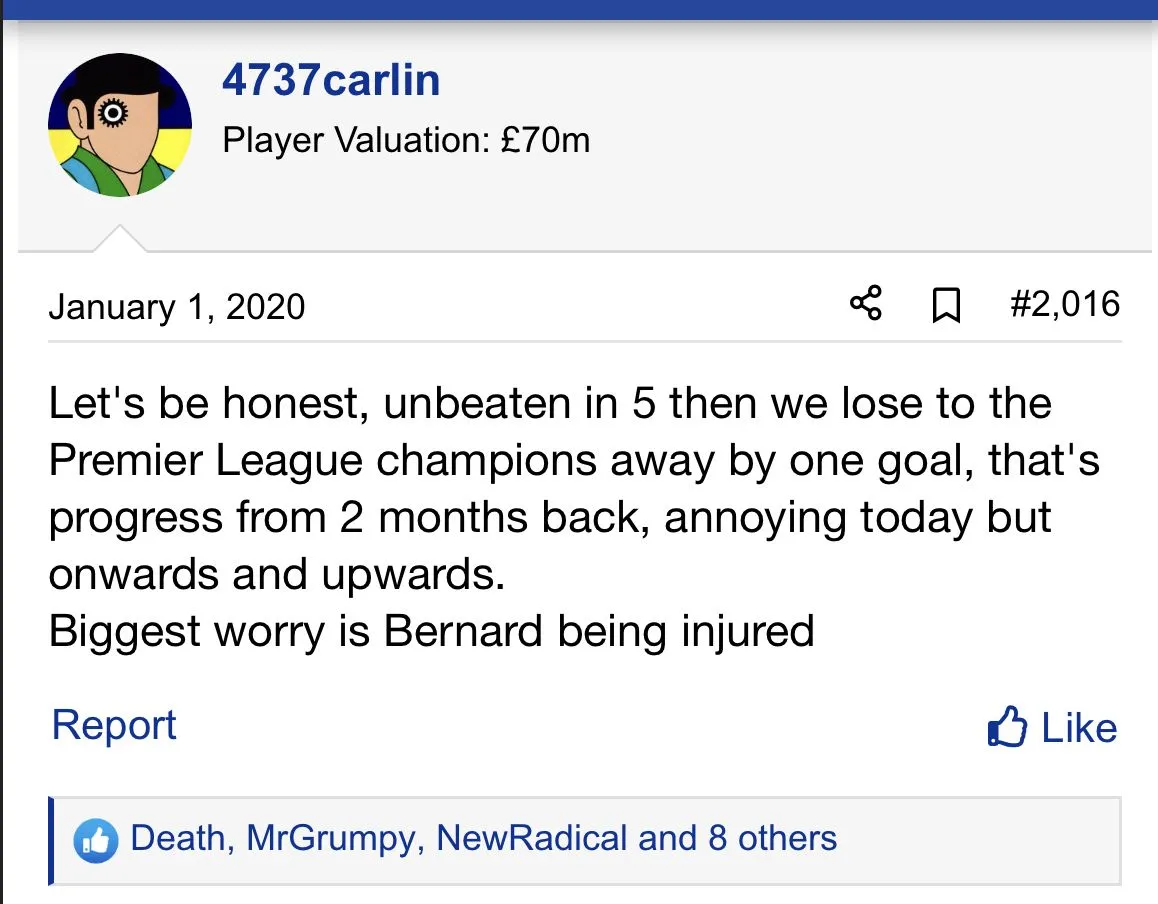Click empty space in the likes summary bar
The width and height of the screenshot is (1158, 904).
980,840
